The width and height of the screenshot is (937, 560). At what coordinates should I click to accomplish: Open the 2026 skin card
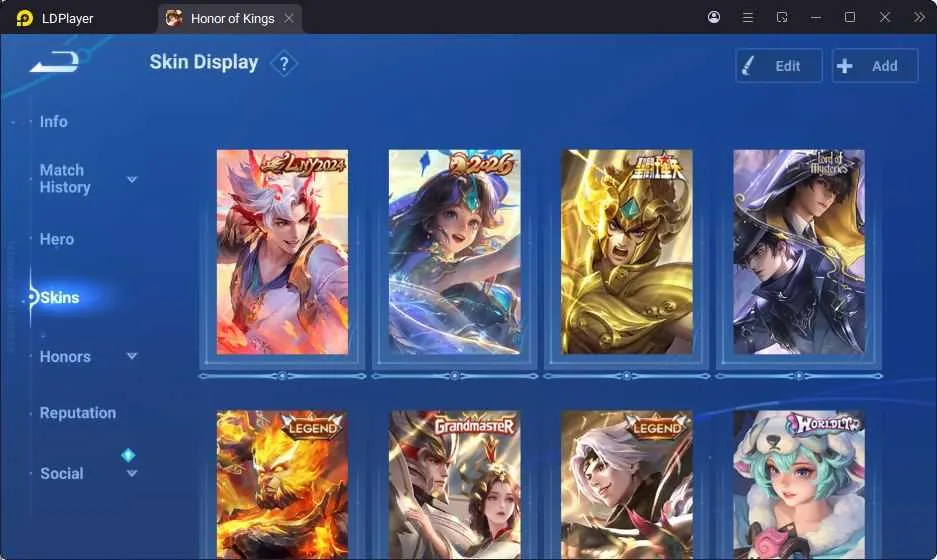pyautogui.click(x=454, y=252)
